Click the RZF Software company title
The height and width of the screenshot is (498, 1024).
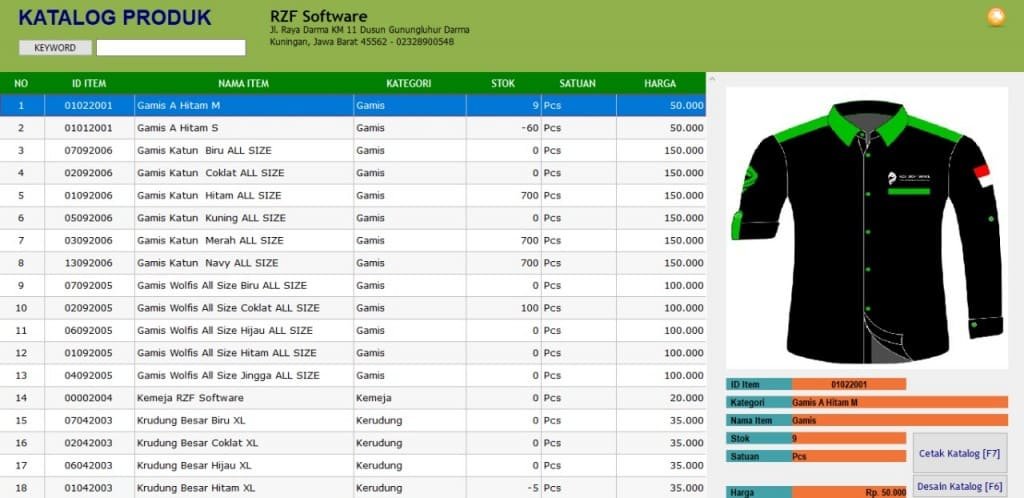319,16
